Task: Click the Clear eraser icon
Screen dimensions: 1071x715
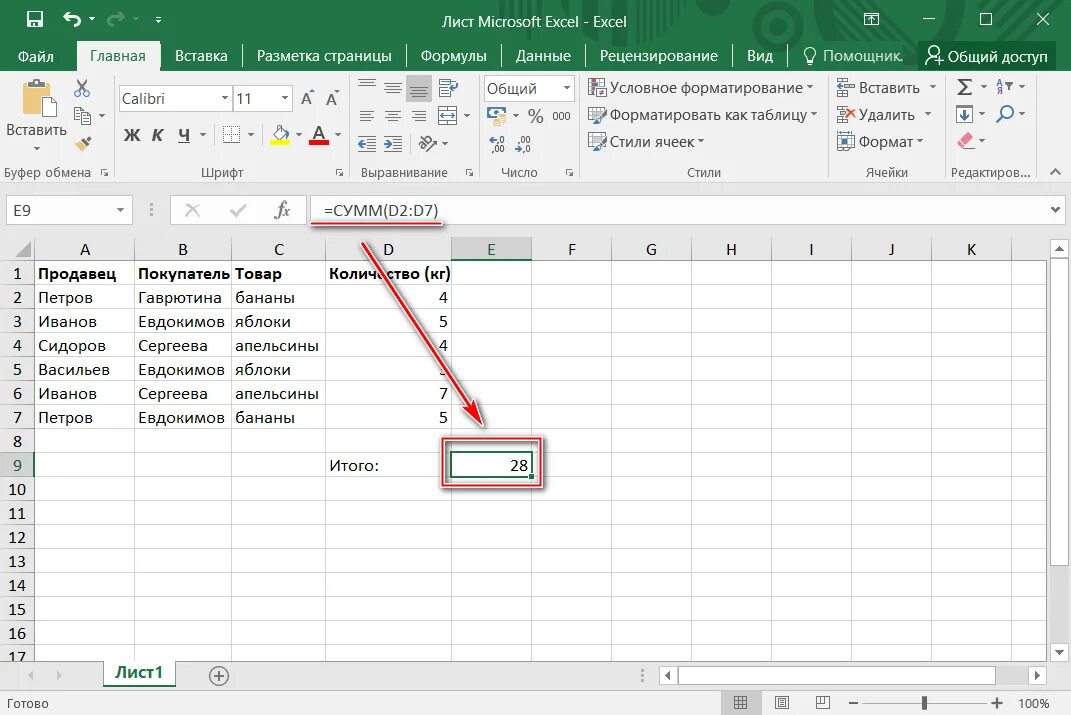Action: coord(965,141)
